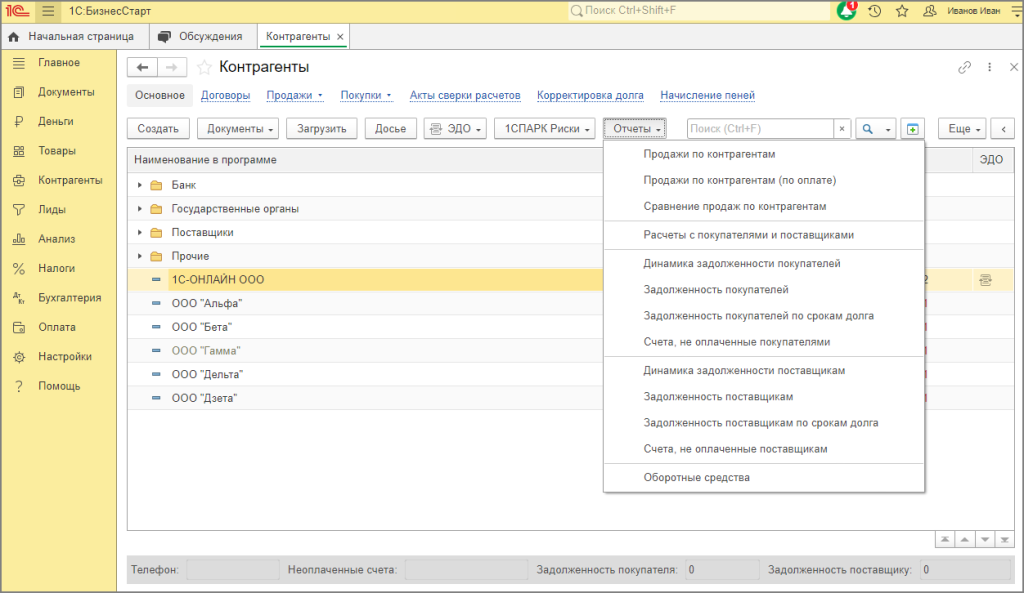Open the ЭДО dropdown button
Viewport: 1024px width, 593px height.
click(x=455, y=129)
